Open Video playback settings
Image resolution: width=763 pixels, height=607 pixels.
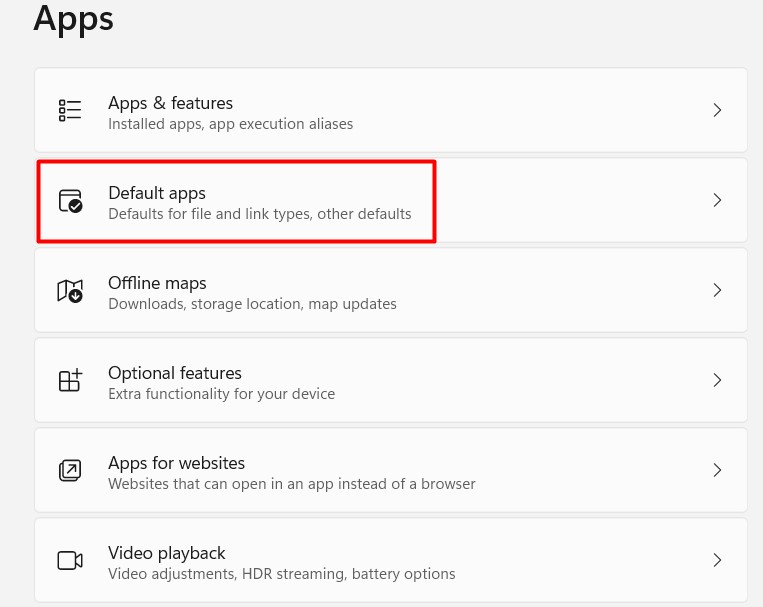click(x=166, y=553)
